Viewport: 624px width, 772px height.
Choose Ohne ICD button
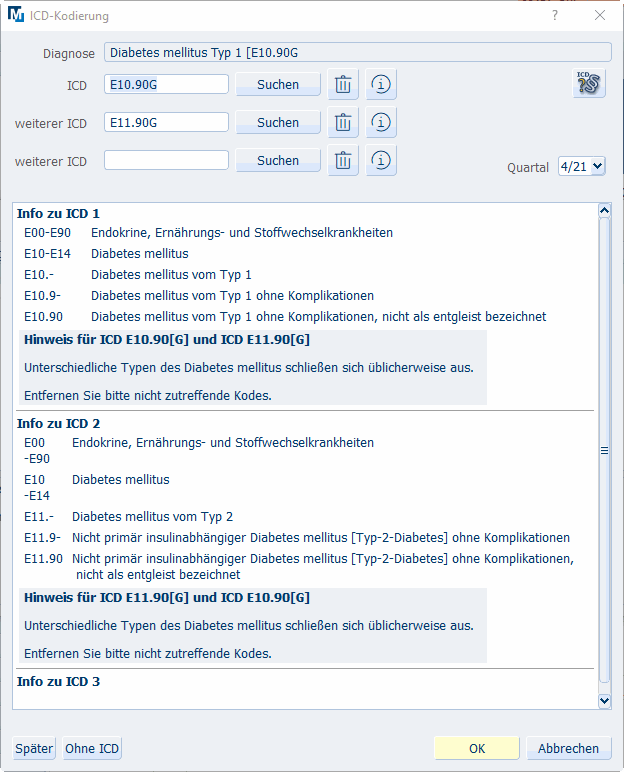92,748
